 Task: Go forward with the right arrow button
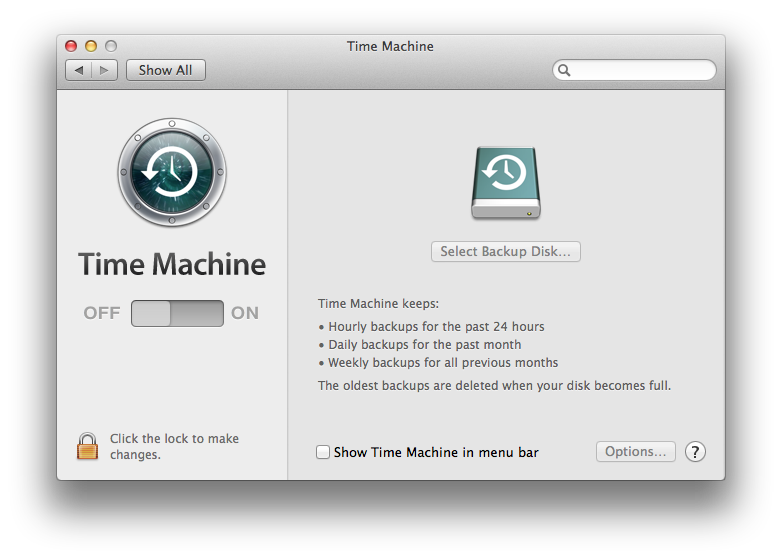[x=104, y=70]
